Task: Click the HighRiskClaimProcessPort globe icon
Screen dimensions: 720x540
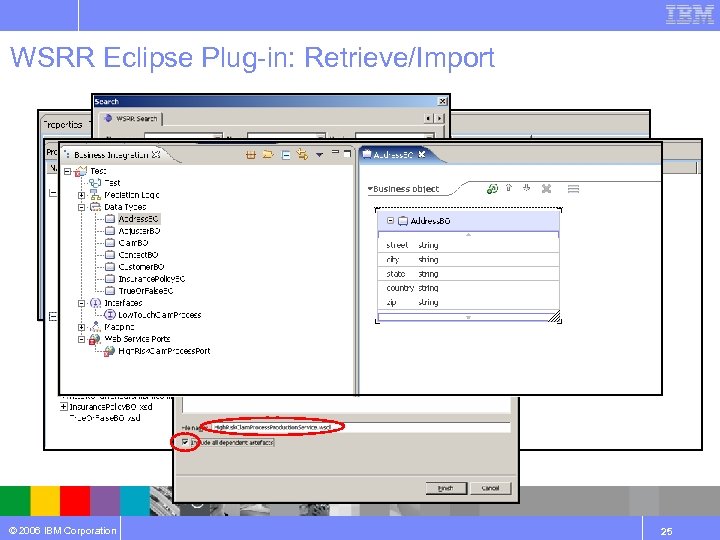Action: tap(109, 351)
